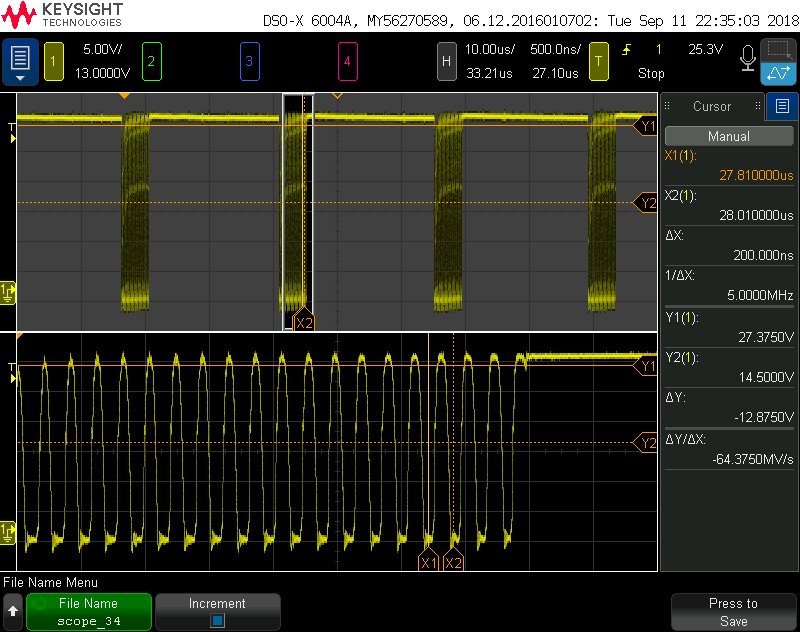Click the trigger level value 25.3V

(706, 49)
